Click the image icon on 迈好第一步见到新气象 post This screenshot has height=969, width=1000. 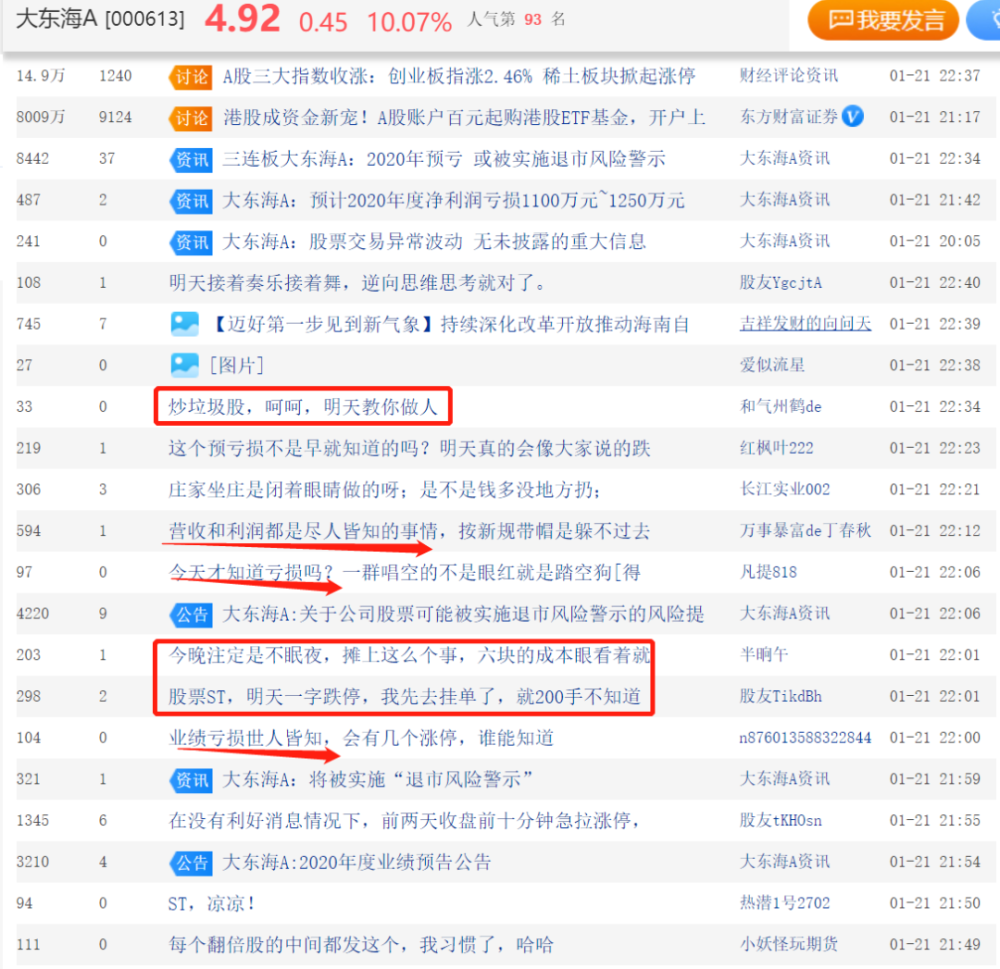click(185, 324)
